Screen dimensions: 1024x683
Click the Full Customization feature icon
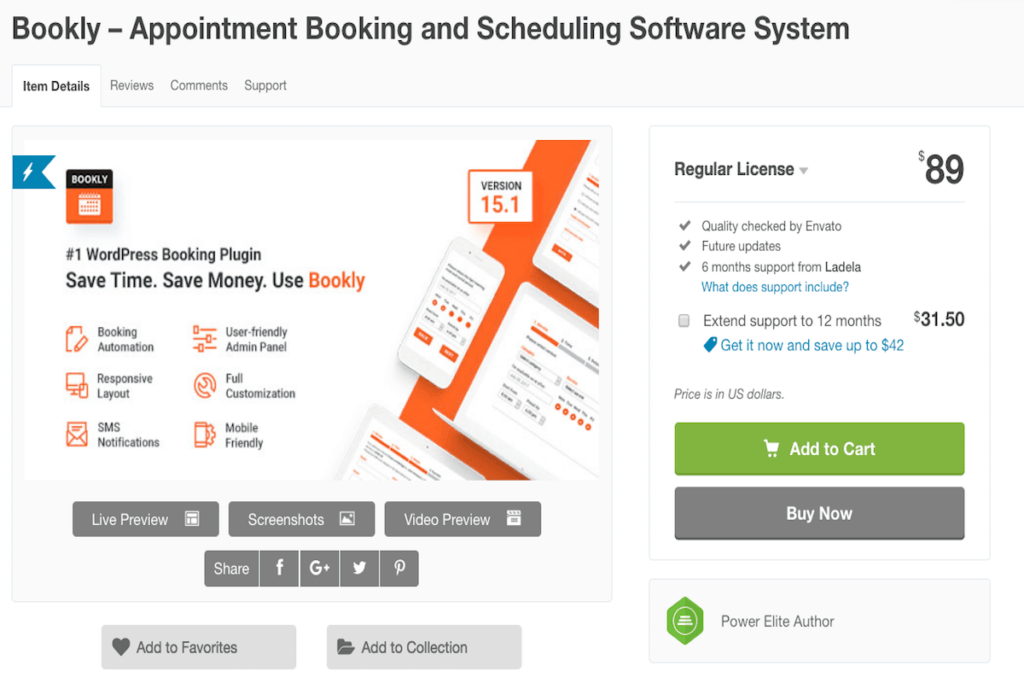click(x=205, y=385)
